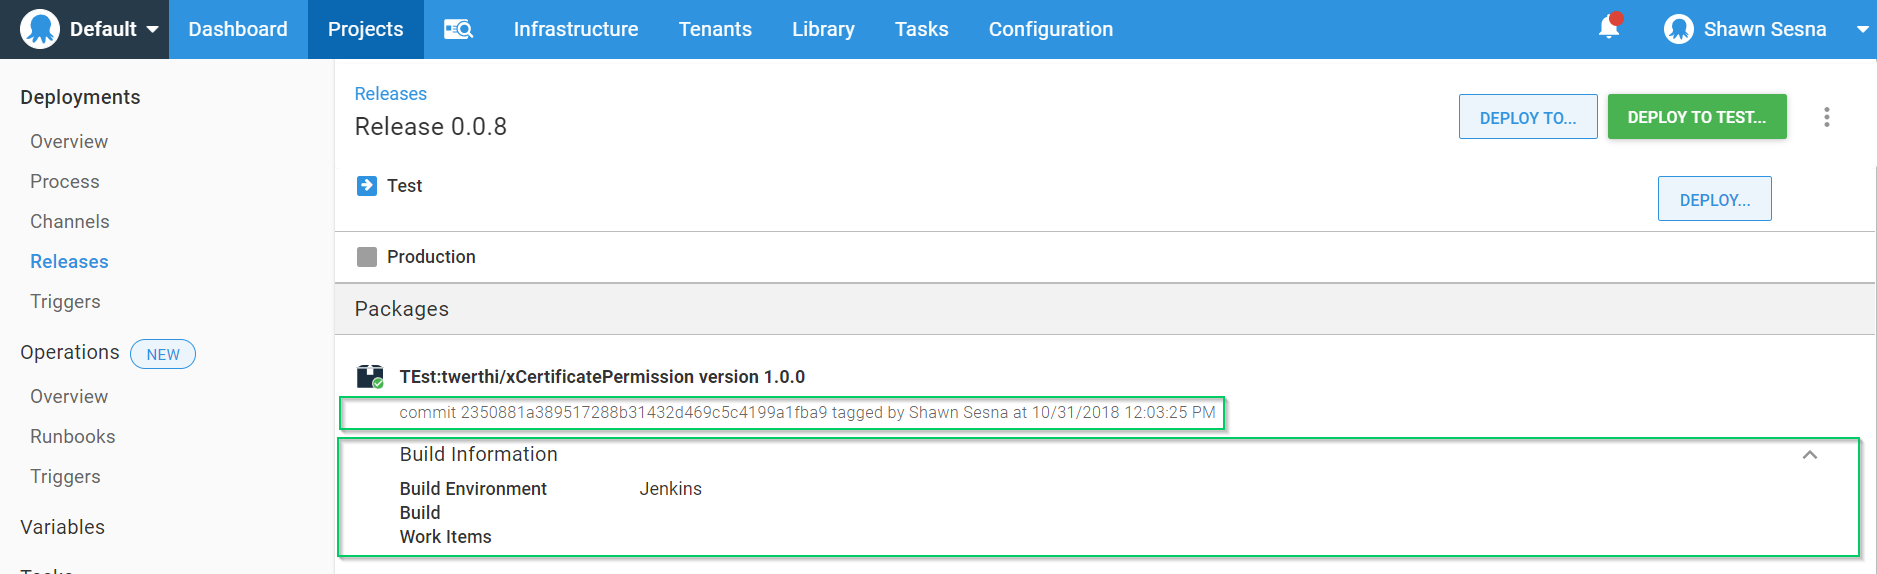Click the blue arrow icon beside Test
1877x574 pixels.
pyautogui.click(x=367, y=185)
